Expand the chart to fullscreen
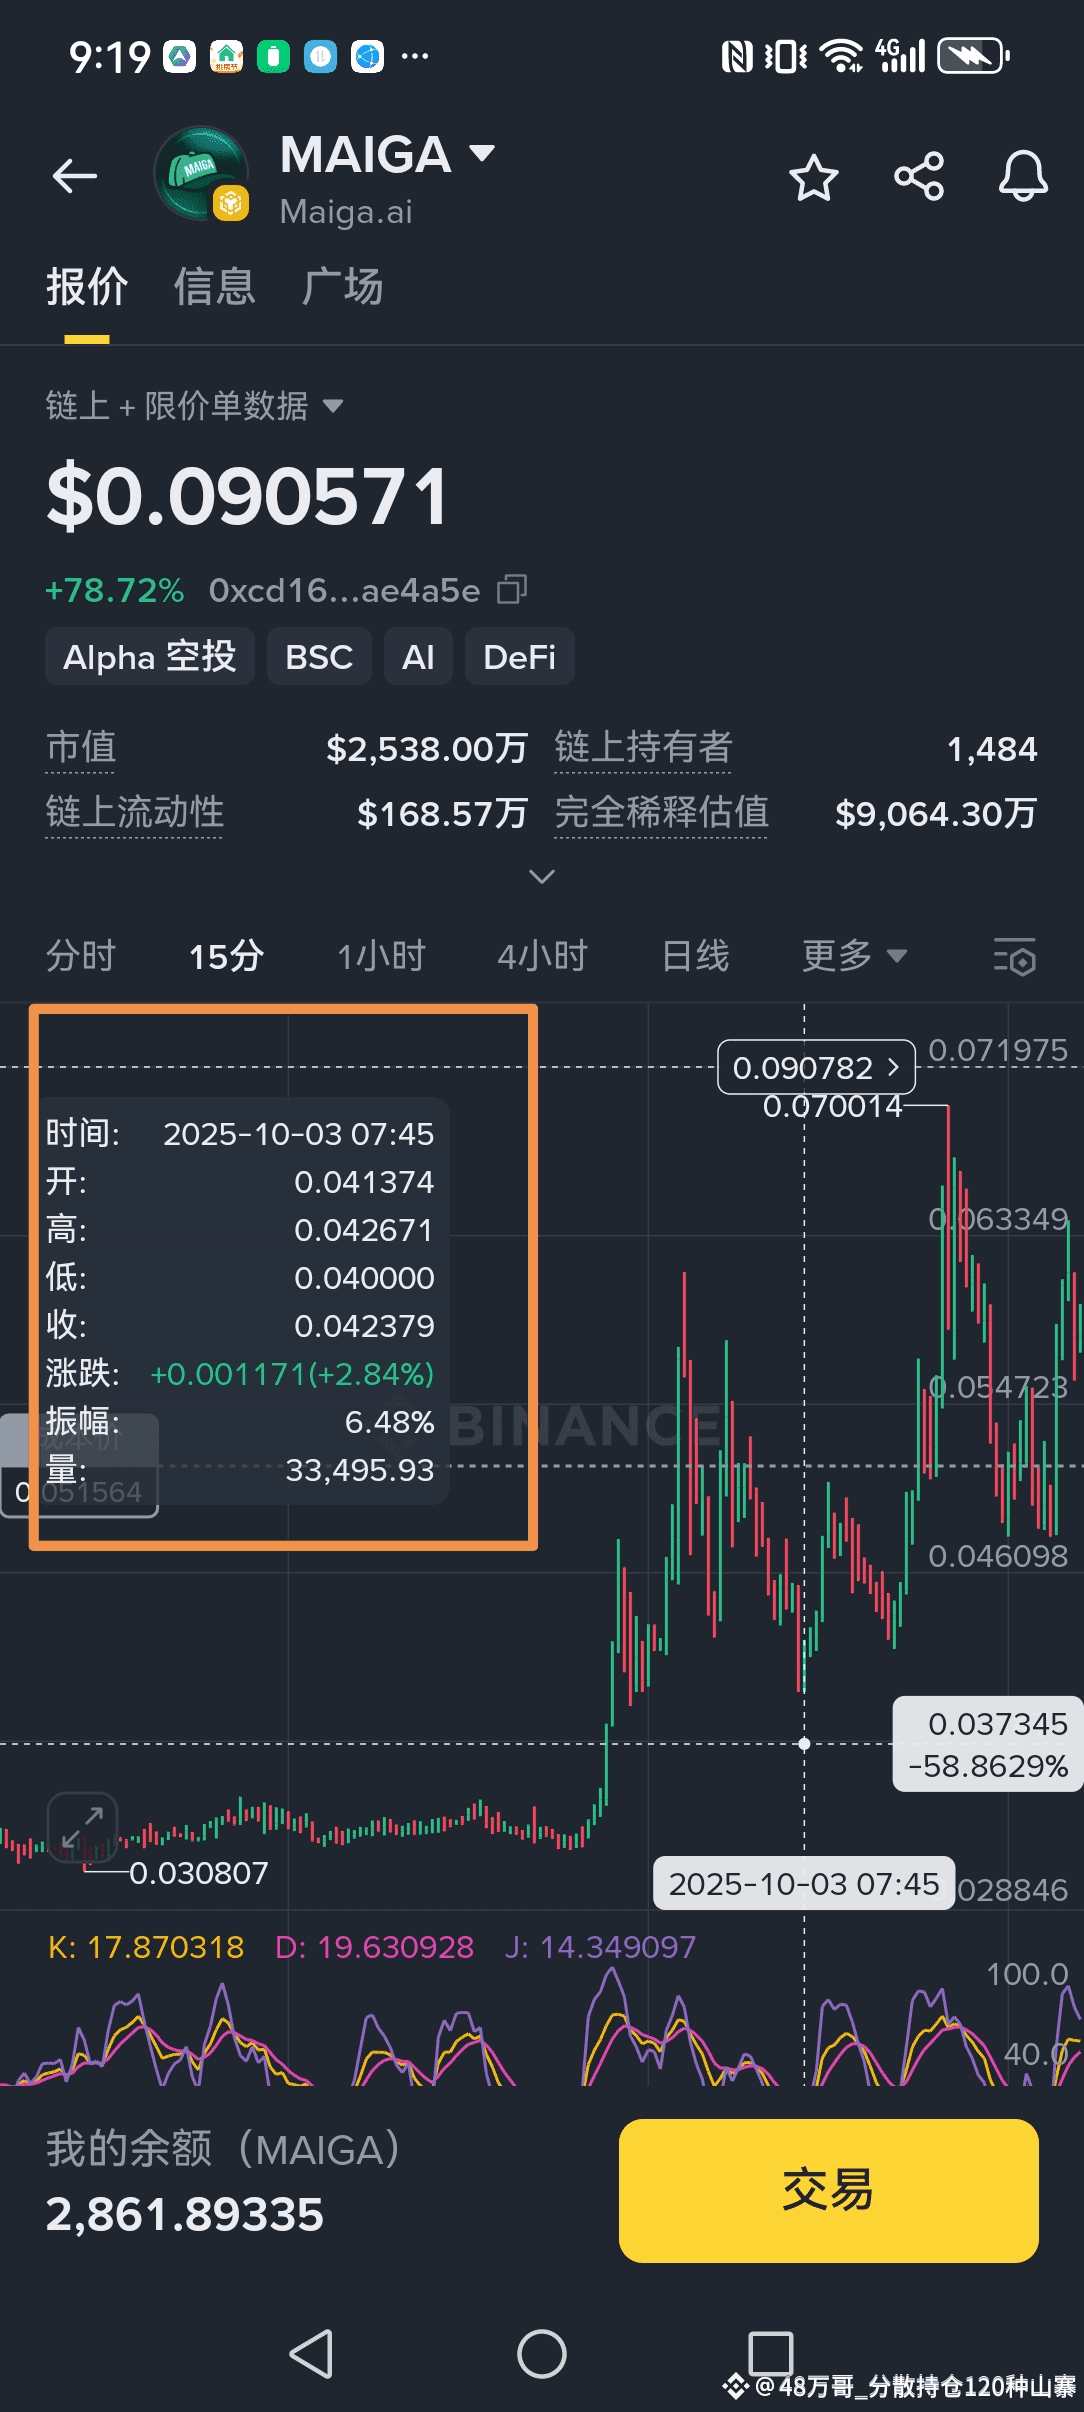Viewport: 1084px width, 2412px height. pos(83,1827)
